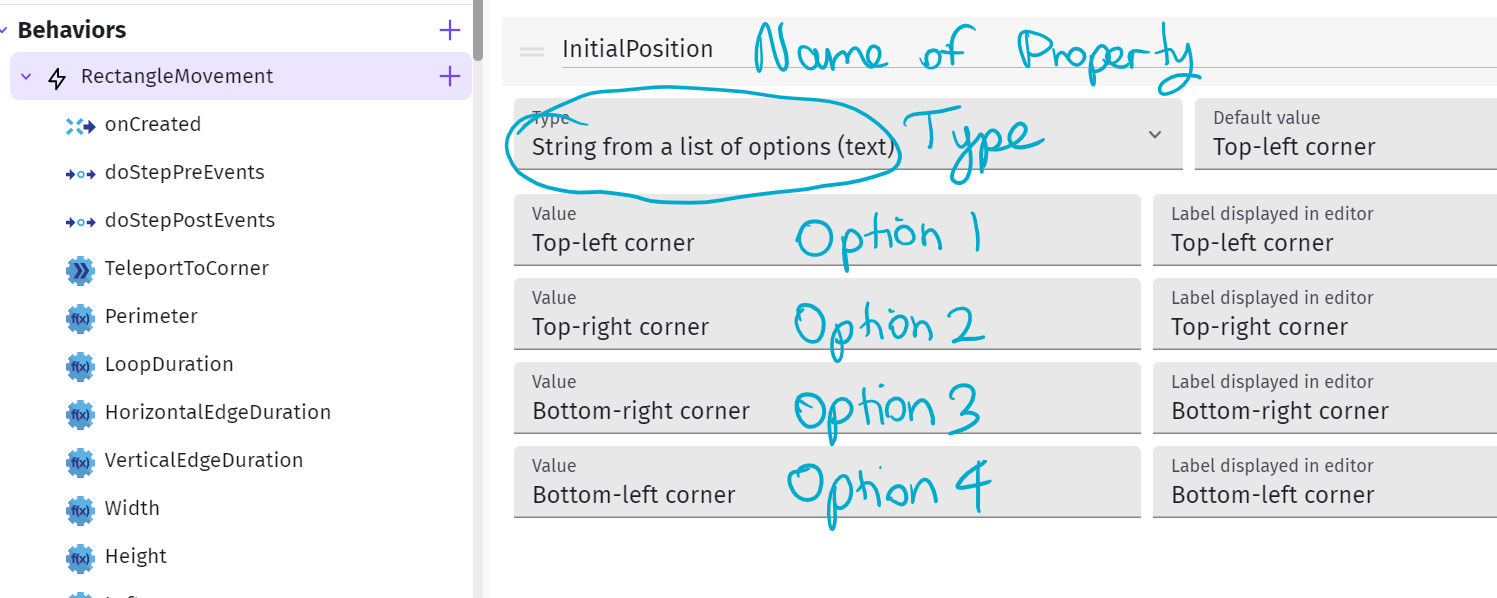This screenshot has width=1497, height=598.
Task: Select doStepPostEvents in the tree
Action: (189, 220)
